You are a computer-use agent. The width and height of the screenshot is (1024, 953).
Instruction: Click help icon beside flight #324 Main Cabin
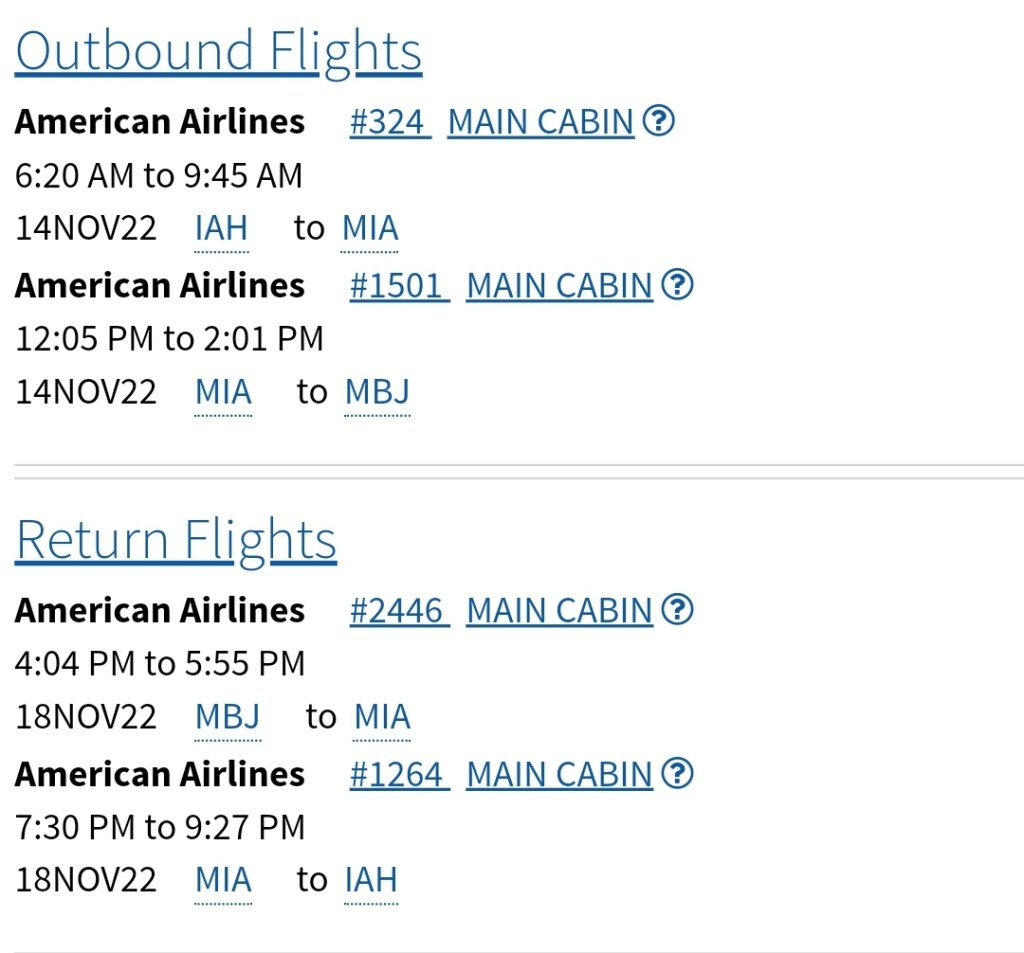(x=658, y=122)
